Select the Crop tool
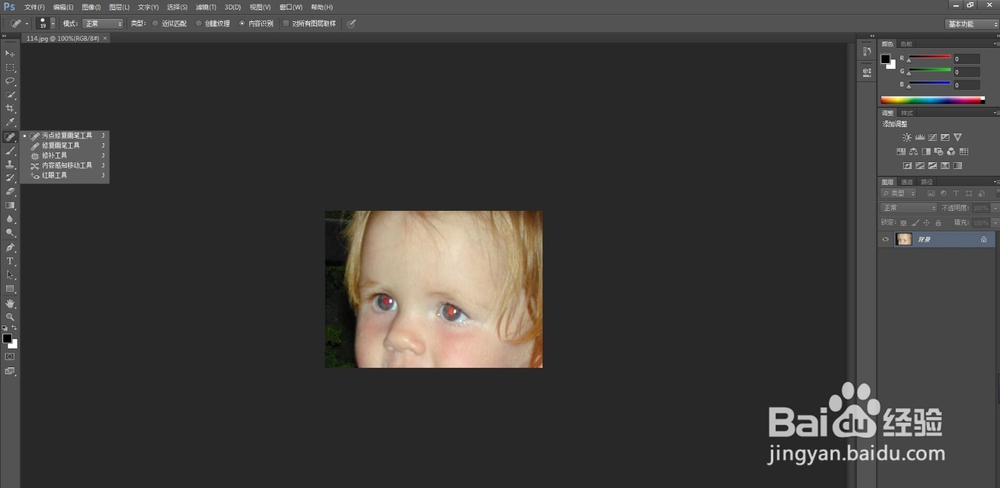The height and width of the screenshot is (488, 1000). point(10,109)
